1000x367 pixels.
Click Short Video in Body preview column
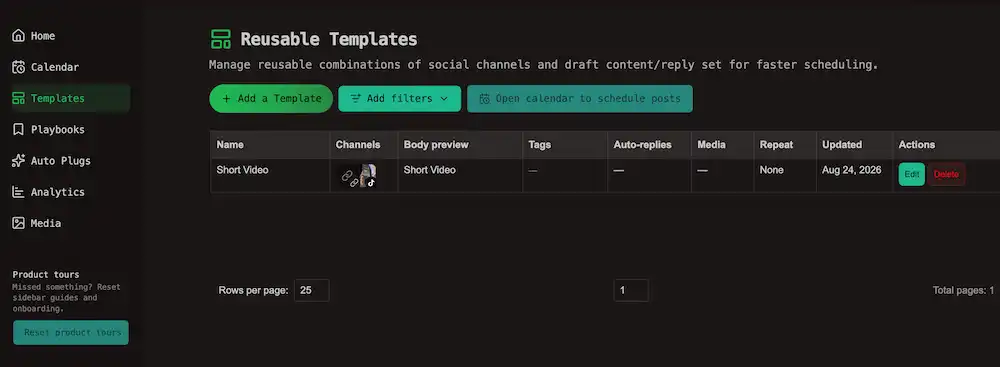pos(430,170)
